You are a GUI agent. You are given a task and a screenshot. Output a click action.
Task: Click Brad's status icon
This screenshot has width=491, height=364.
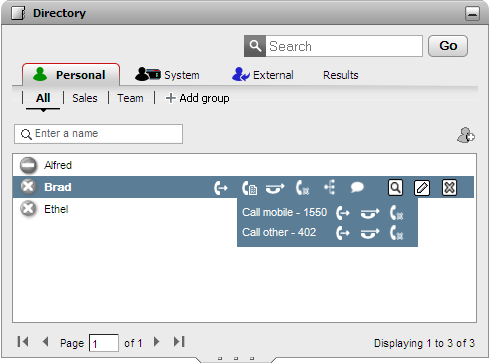(28, 187)
